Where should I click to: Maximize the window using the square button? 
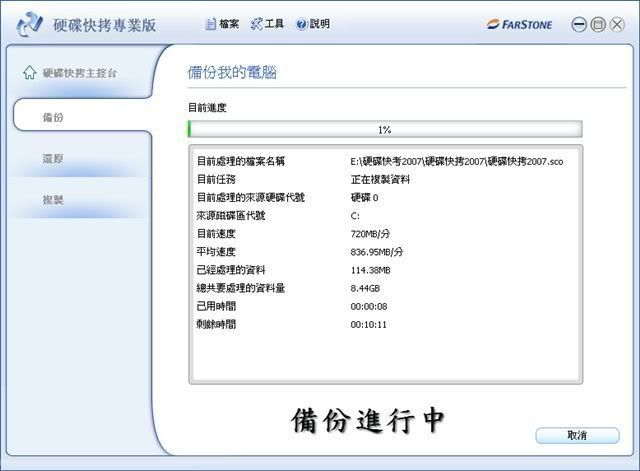pyautogui.click(x=598, y=24)
